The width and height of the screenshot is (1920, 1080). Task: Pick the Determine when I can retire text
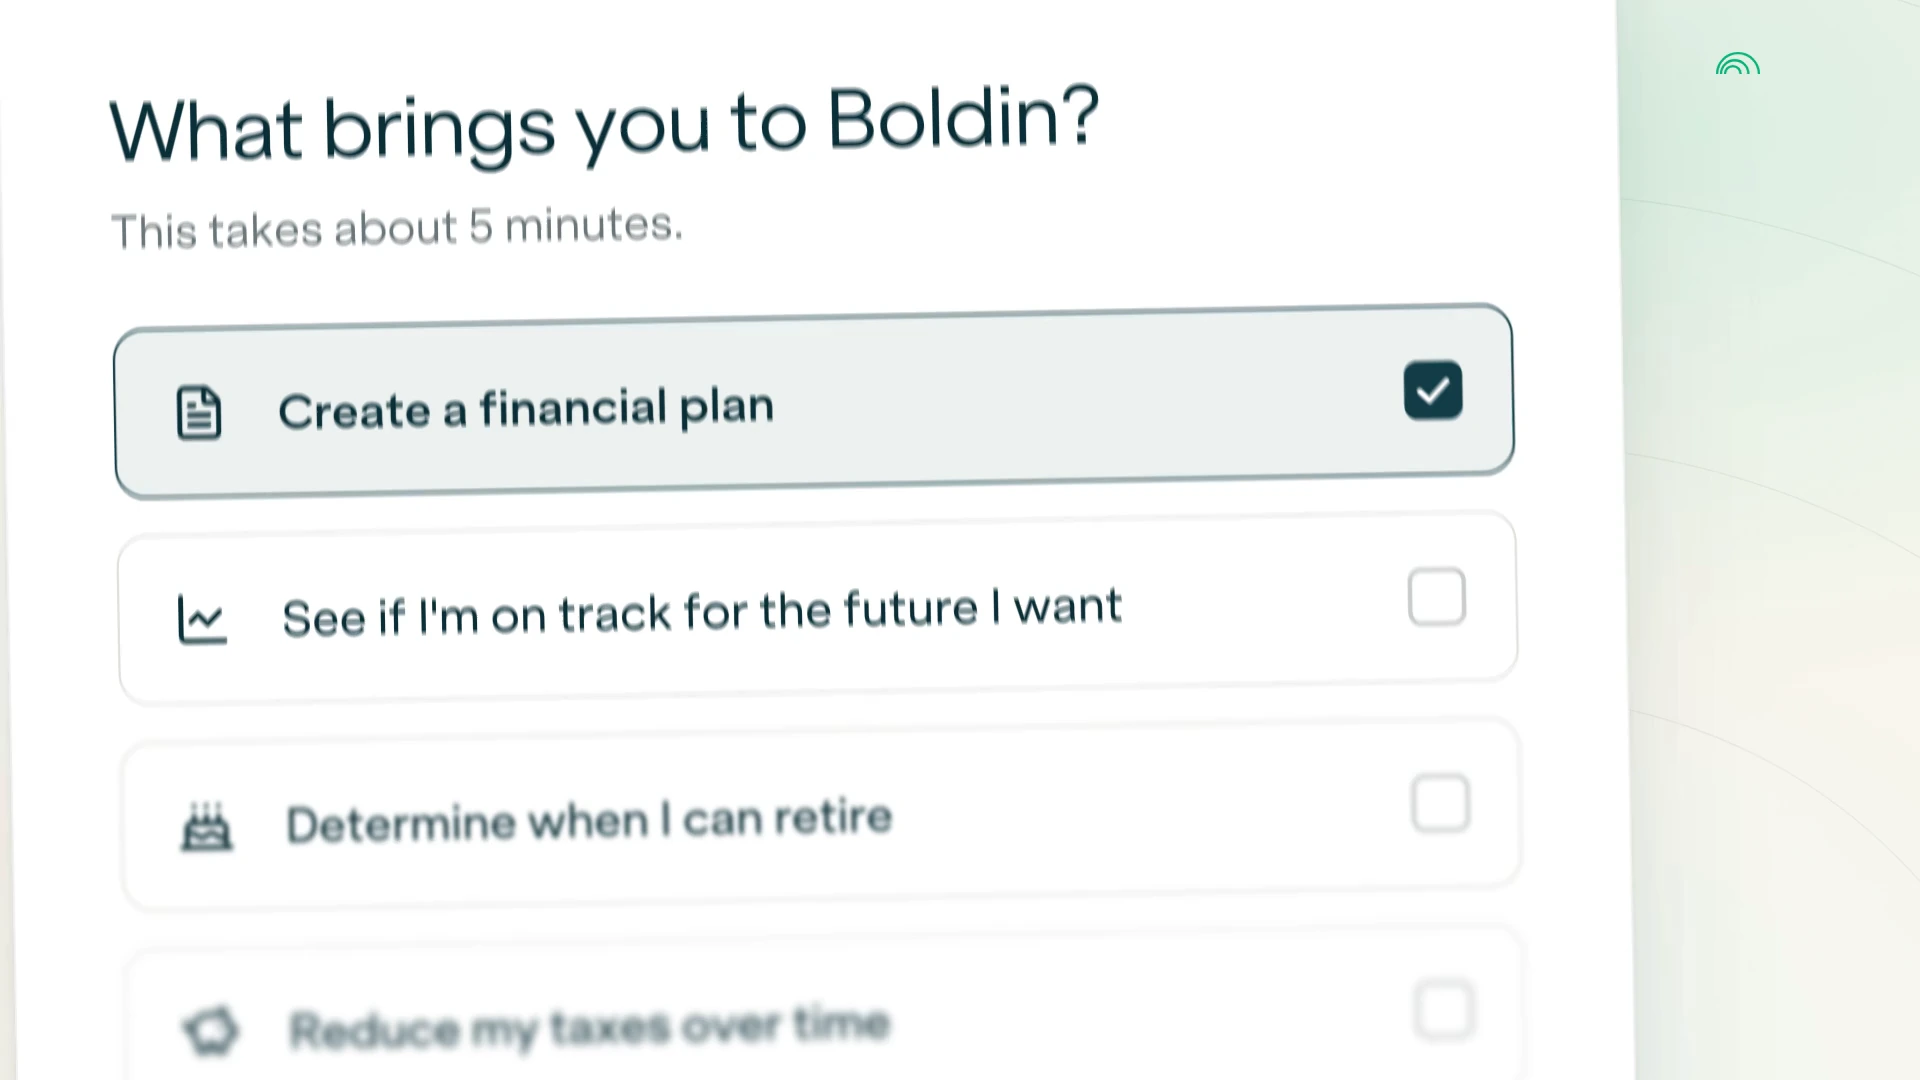click(589, 821)
